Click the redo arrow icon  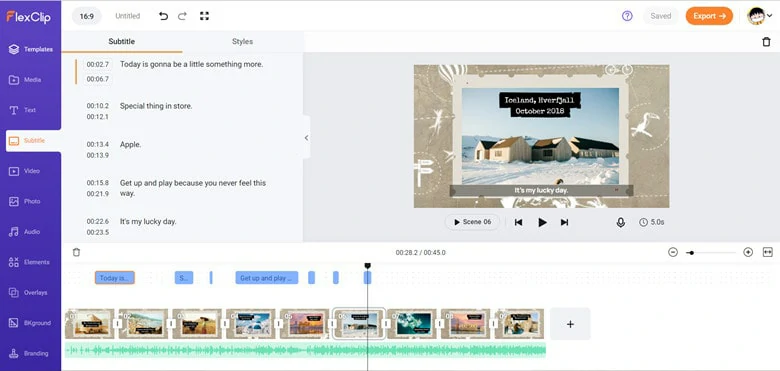(x=183, y=16)
